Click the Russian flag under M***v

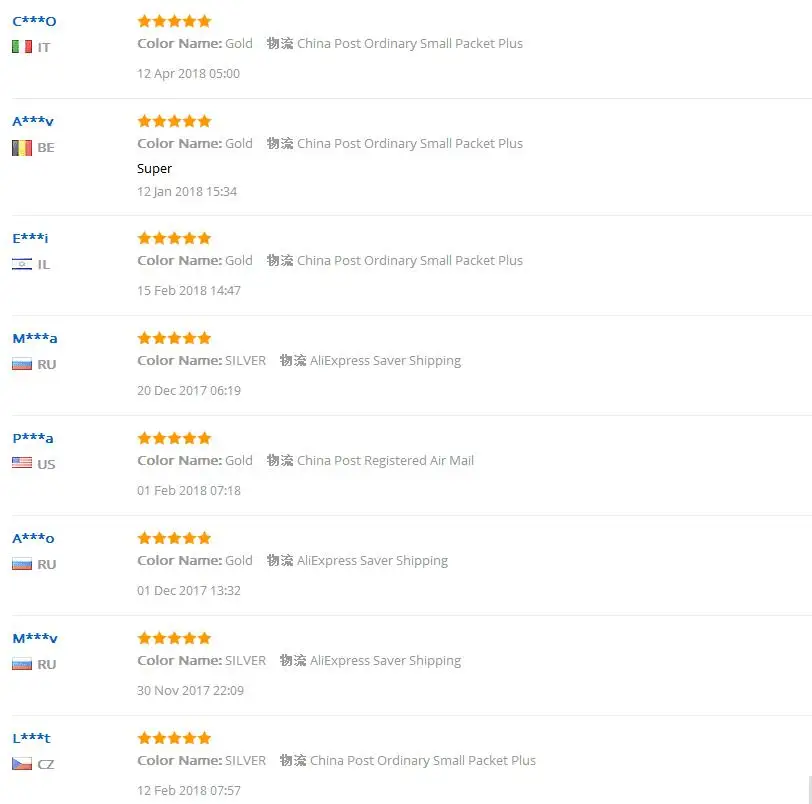click(x=22, y=664)
